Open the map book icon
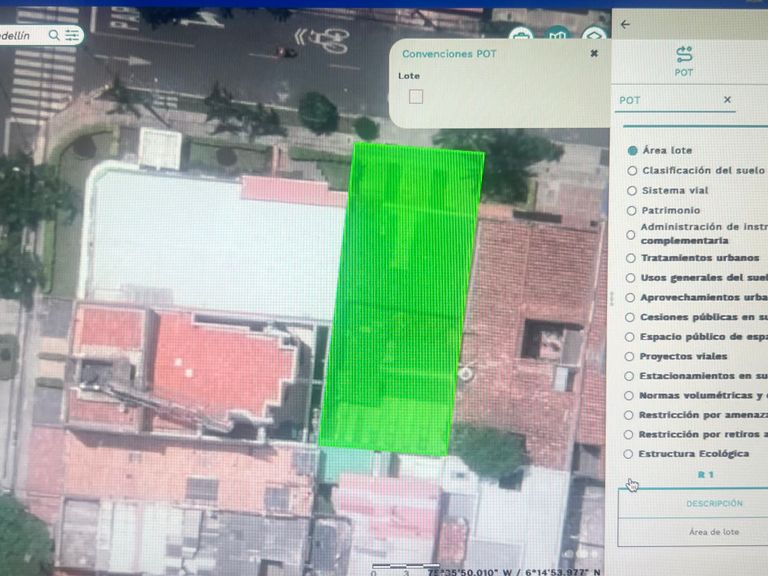 click(x=559, y=36)
